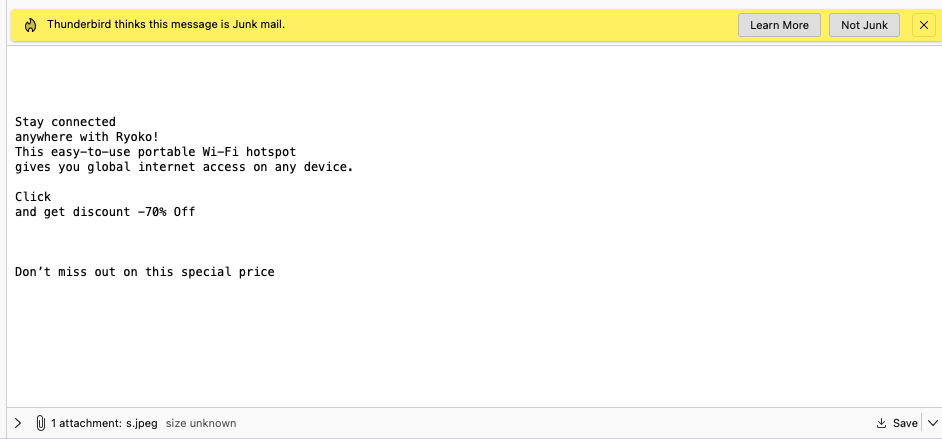Viewport: 942px width, 439px height.
Task: Mark message as Not Junk
Action: (864, 25)
